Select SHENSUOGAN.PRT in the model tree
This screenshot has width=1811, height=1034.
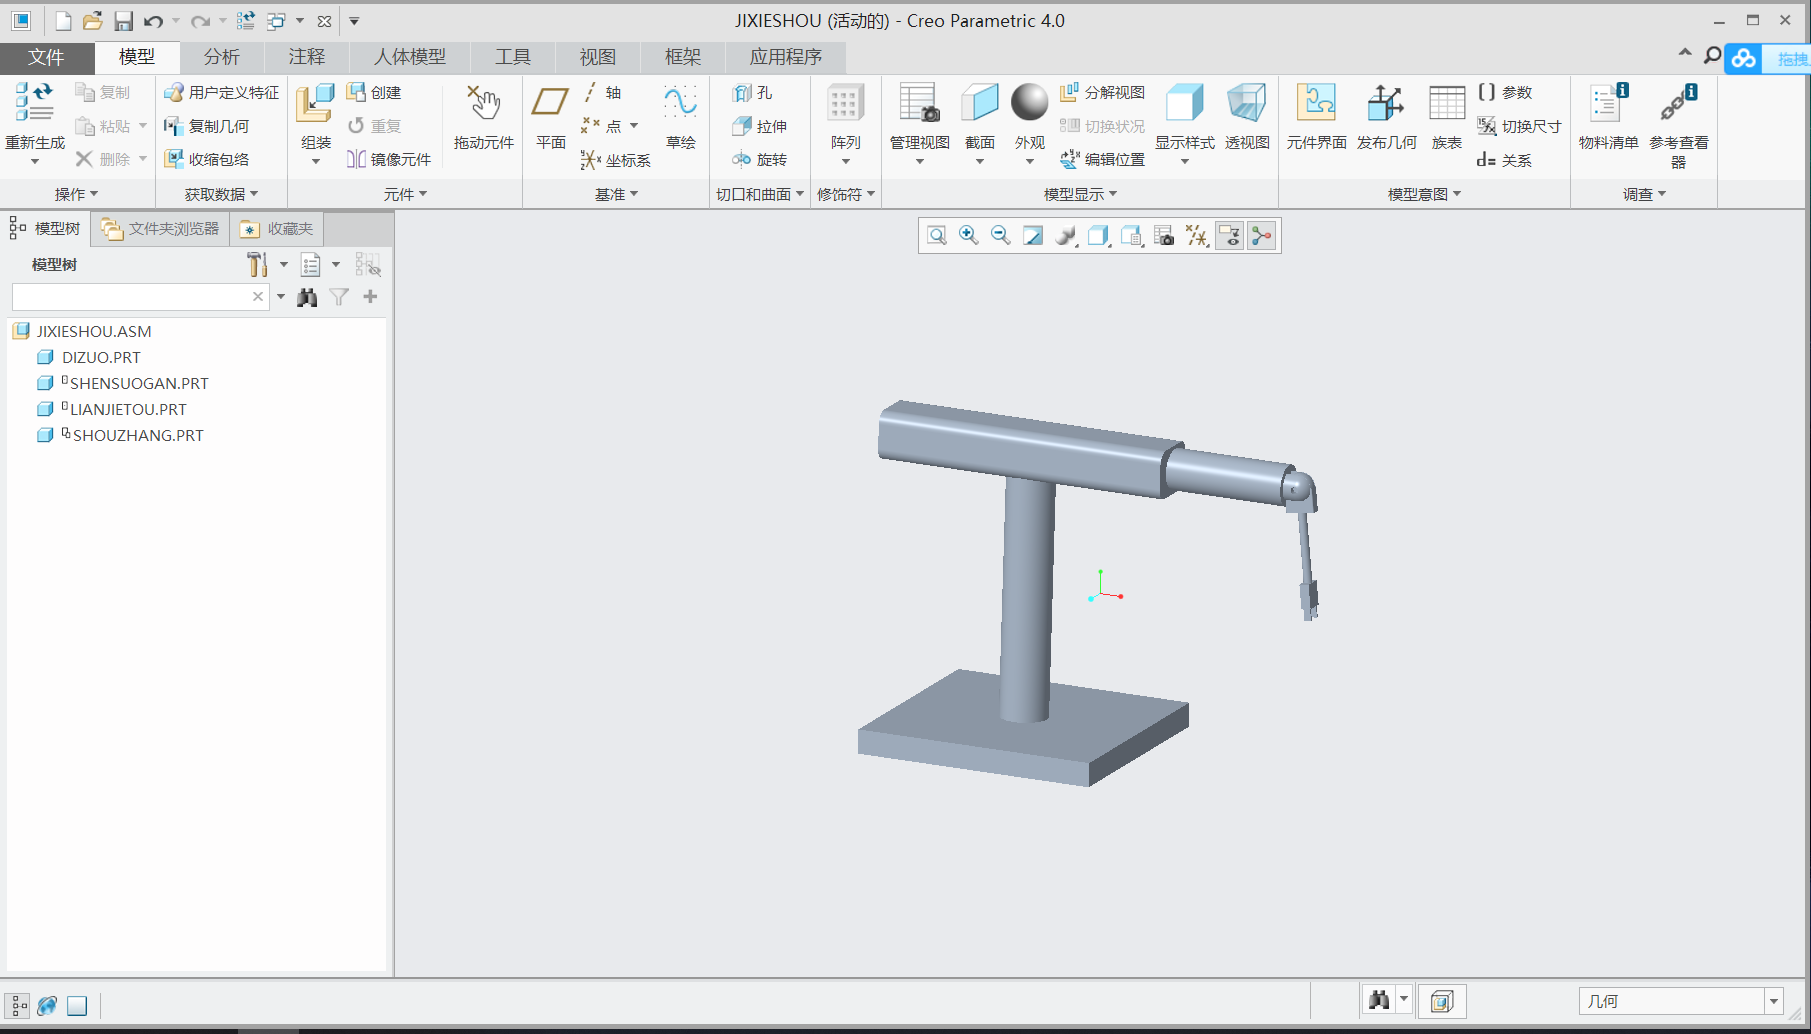point(139,383)
